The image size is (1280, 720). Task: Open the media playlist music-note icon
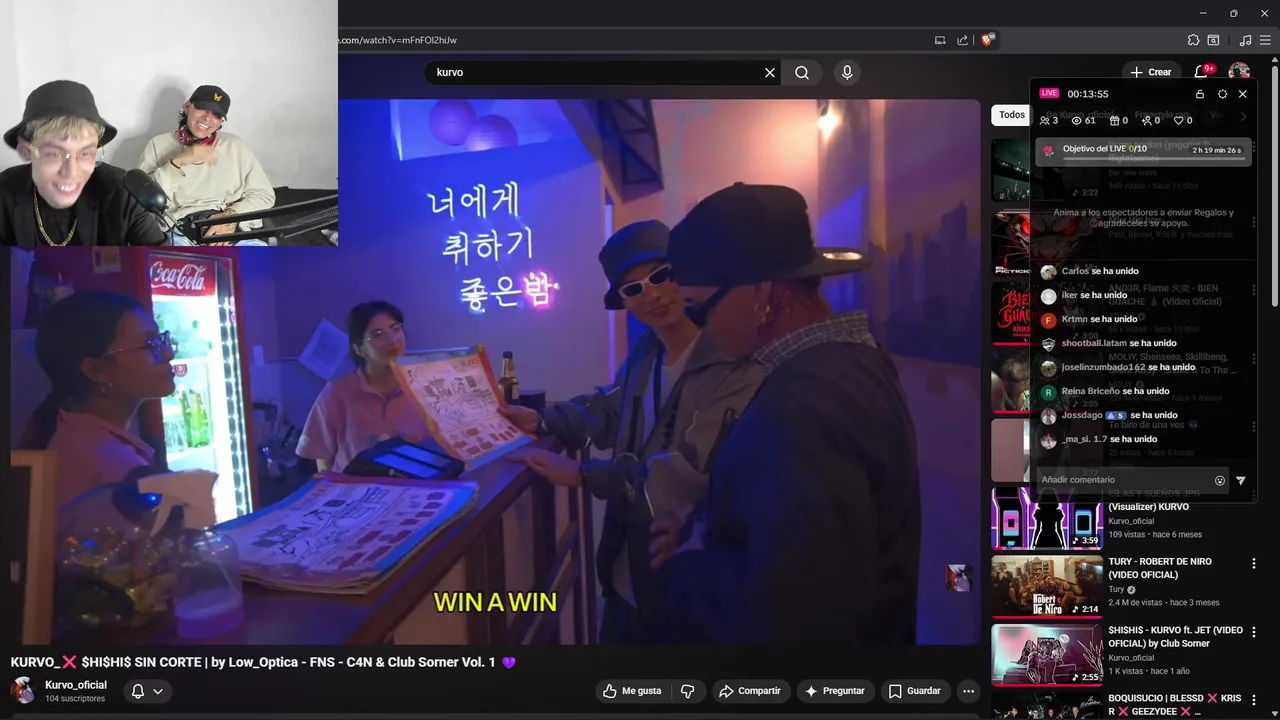tap(1245, 40)
